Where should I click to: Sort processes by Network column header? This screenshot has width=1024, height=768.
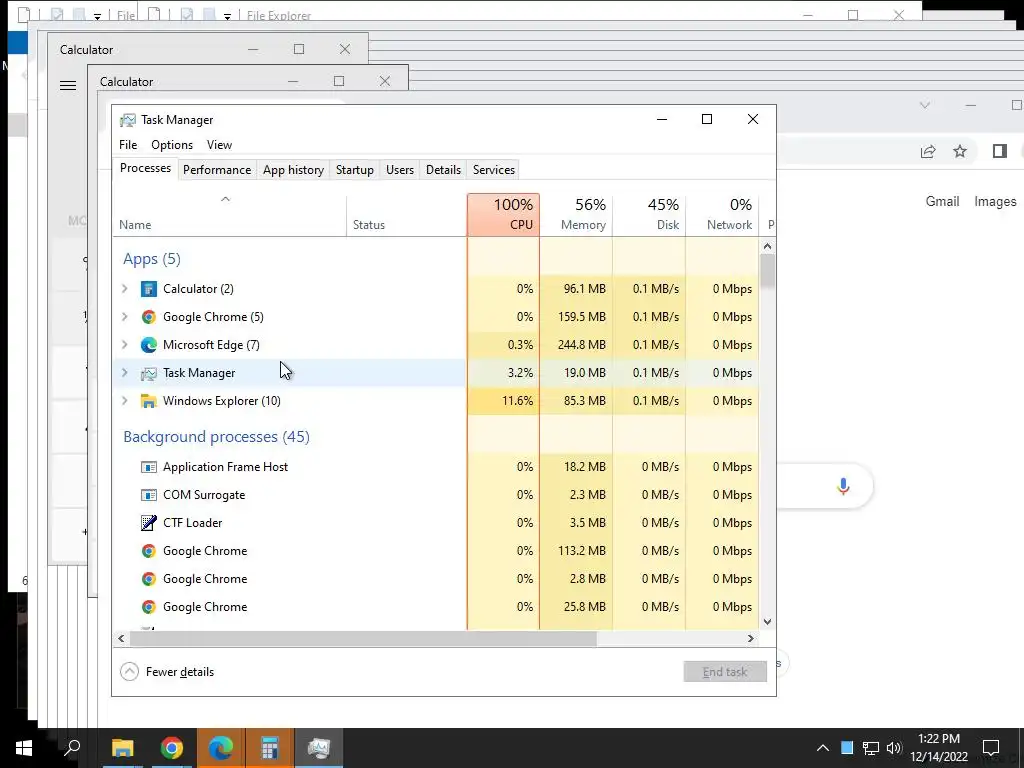tap(722, 215)
